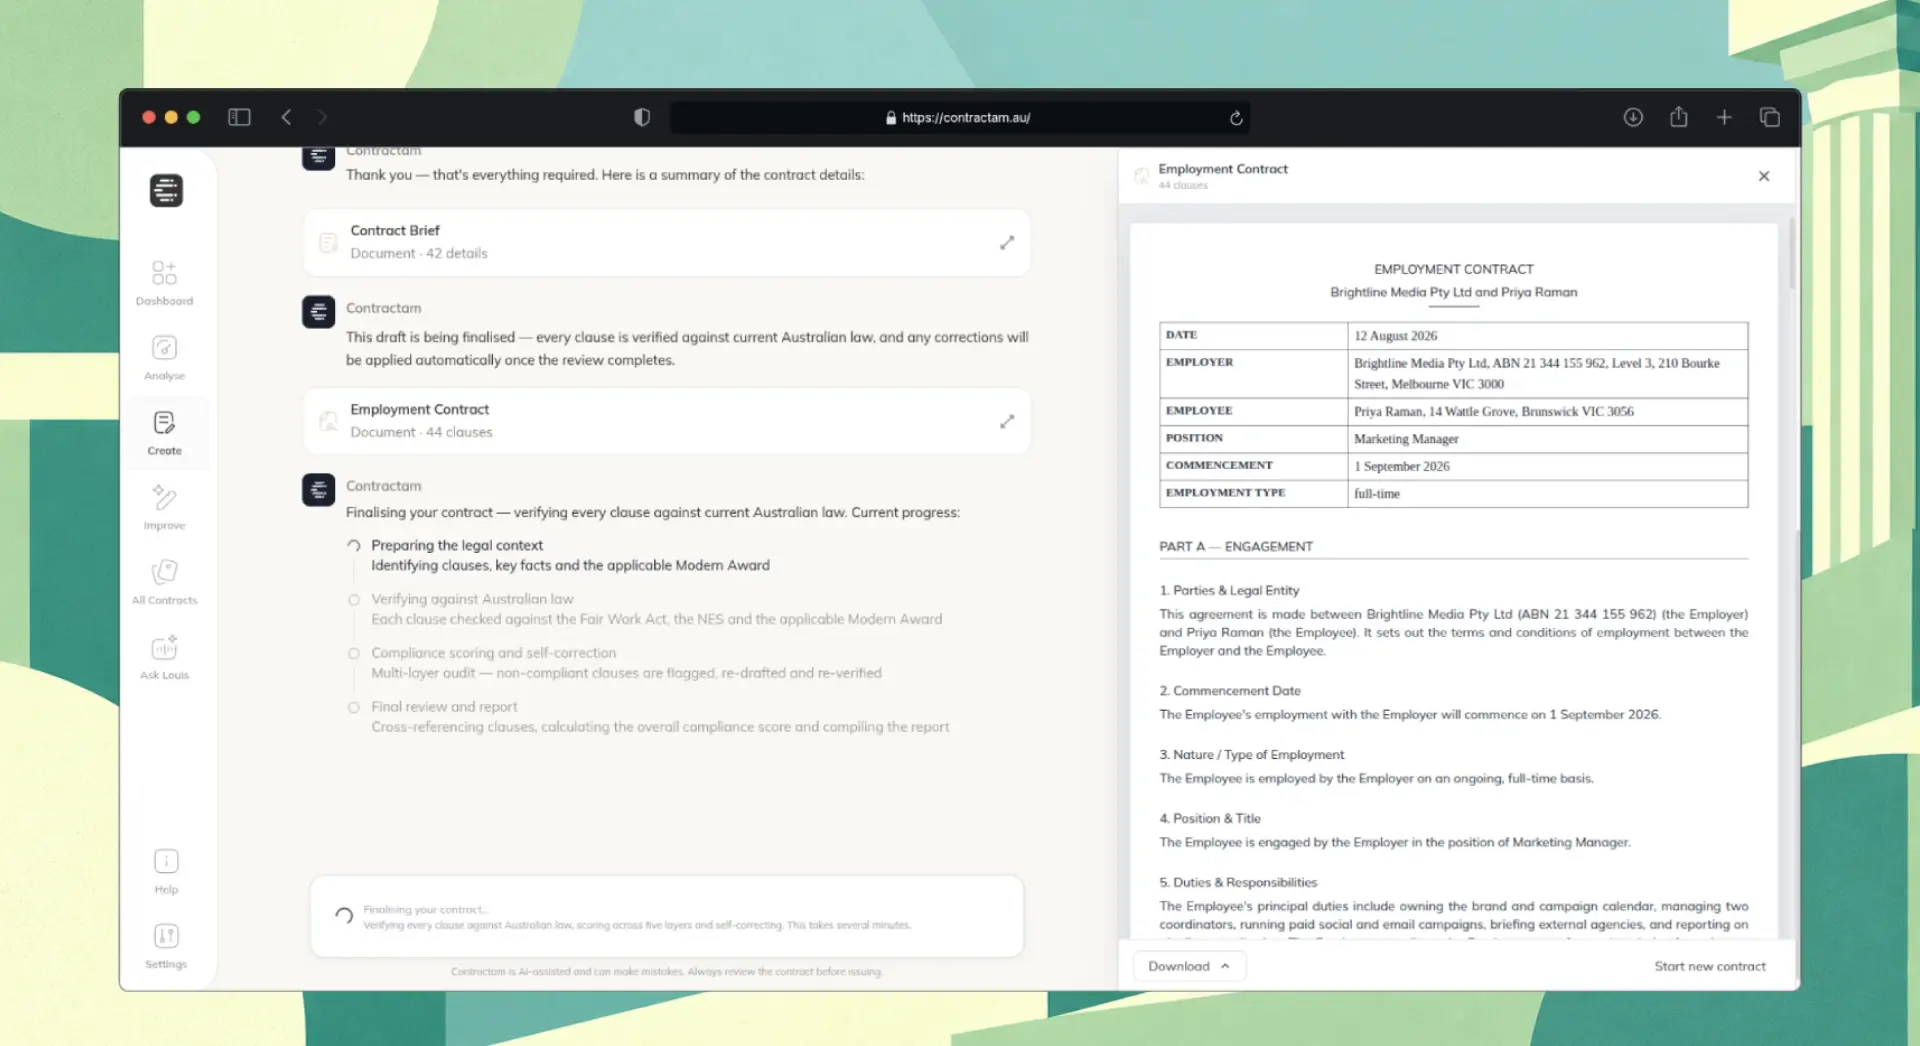Open Settings in the sidebar

coord(166,947)
